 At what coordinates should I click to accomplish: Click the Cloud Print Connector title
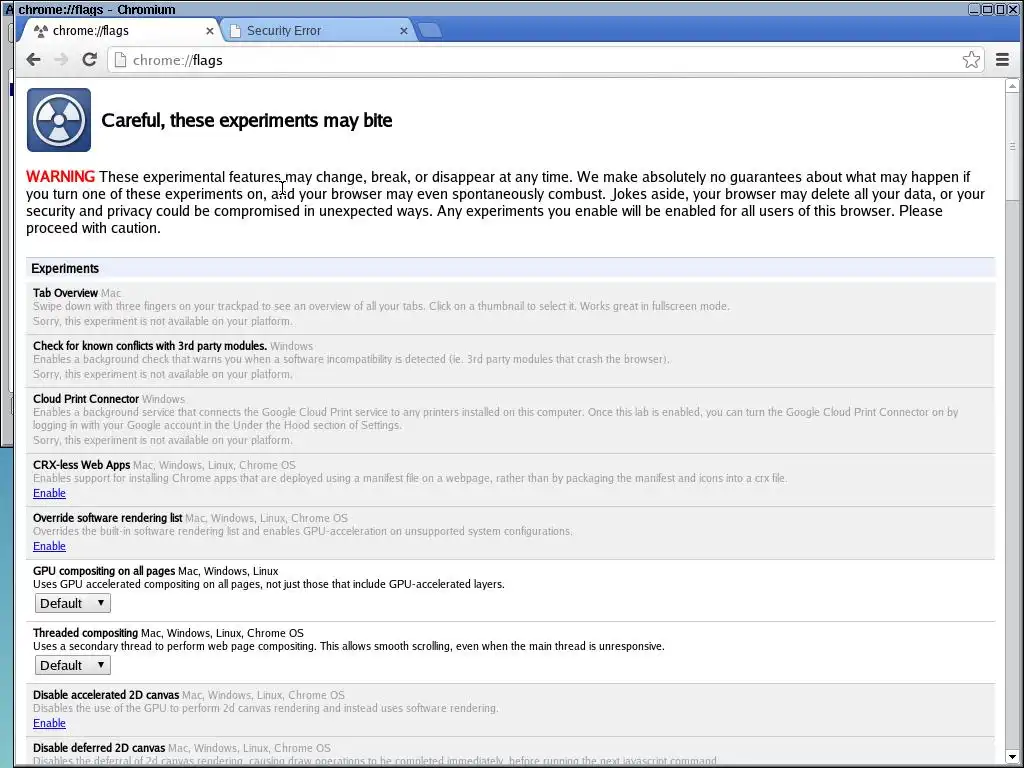(x=86, y=399)
